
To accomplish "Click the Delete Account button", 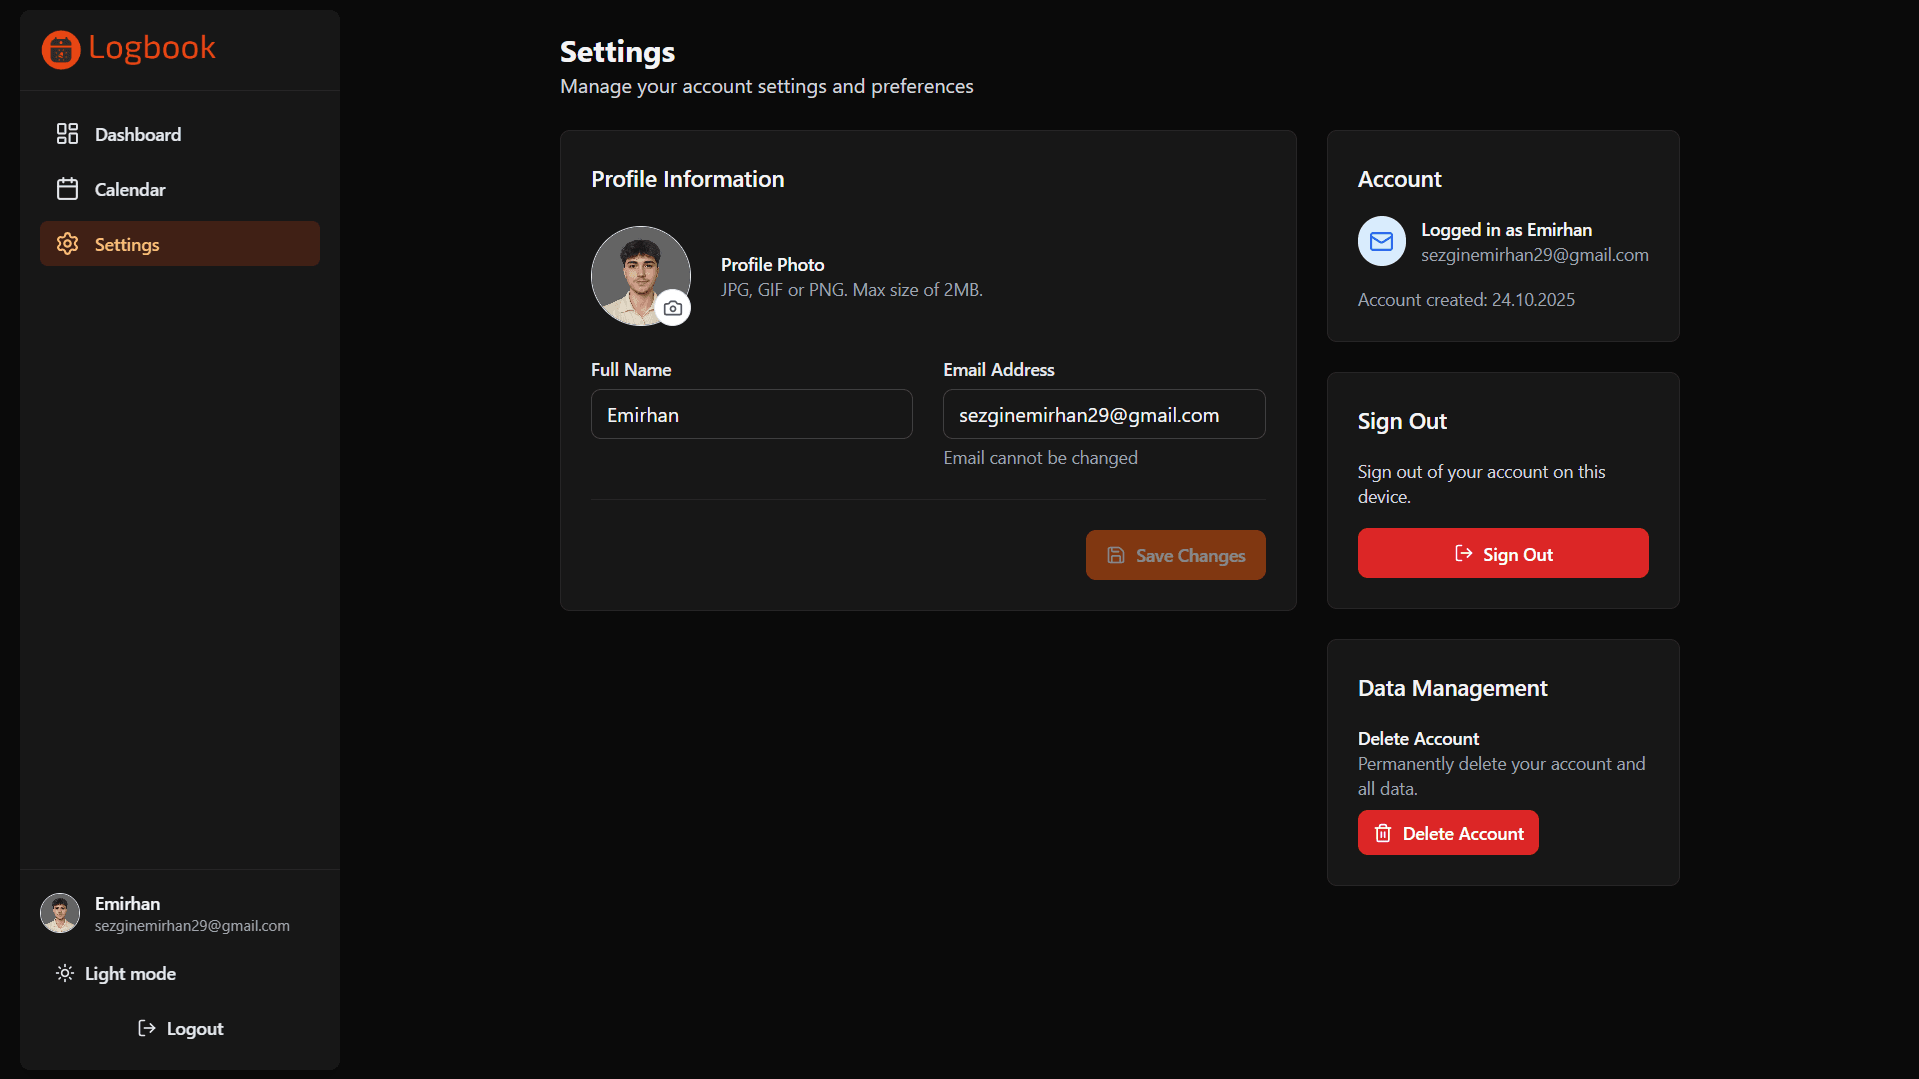I will coord(1448,833).
